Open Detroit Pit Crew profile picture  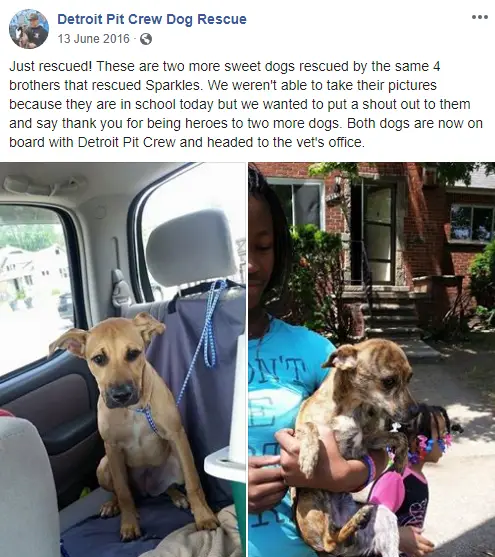pos(29,29)
